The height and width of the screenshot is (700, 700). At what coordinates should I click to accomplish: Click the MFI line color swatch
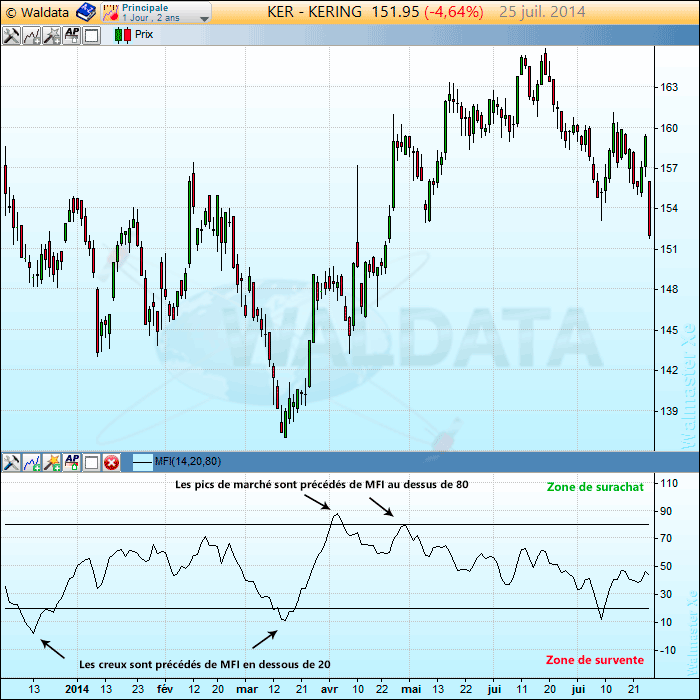point(142,462)
